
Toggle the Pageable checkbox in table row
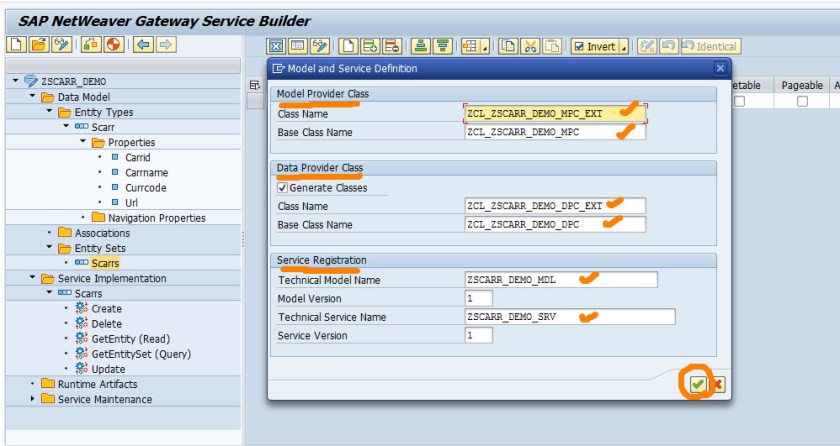tap(802, 101)
